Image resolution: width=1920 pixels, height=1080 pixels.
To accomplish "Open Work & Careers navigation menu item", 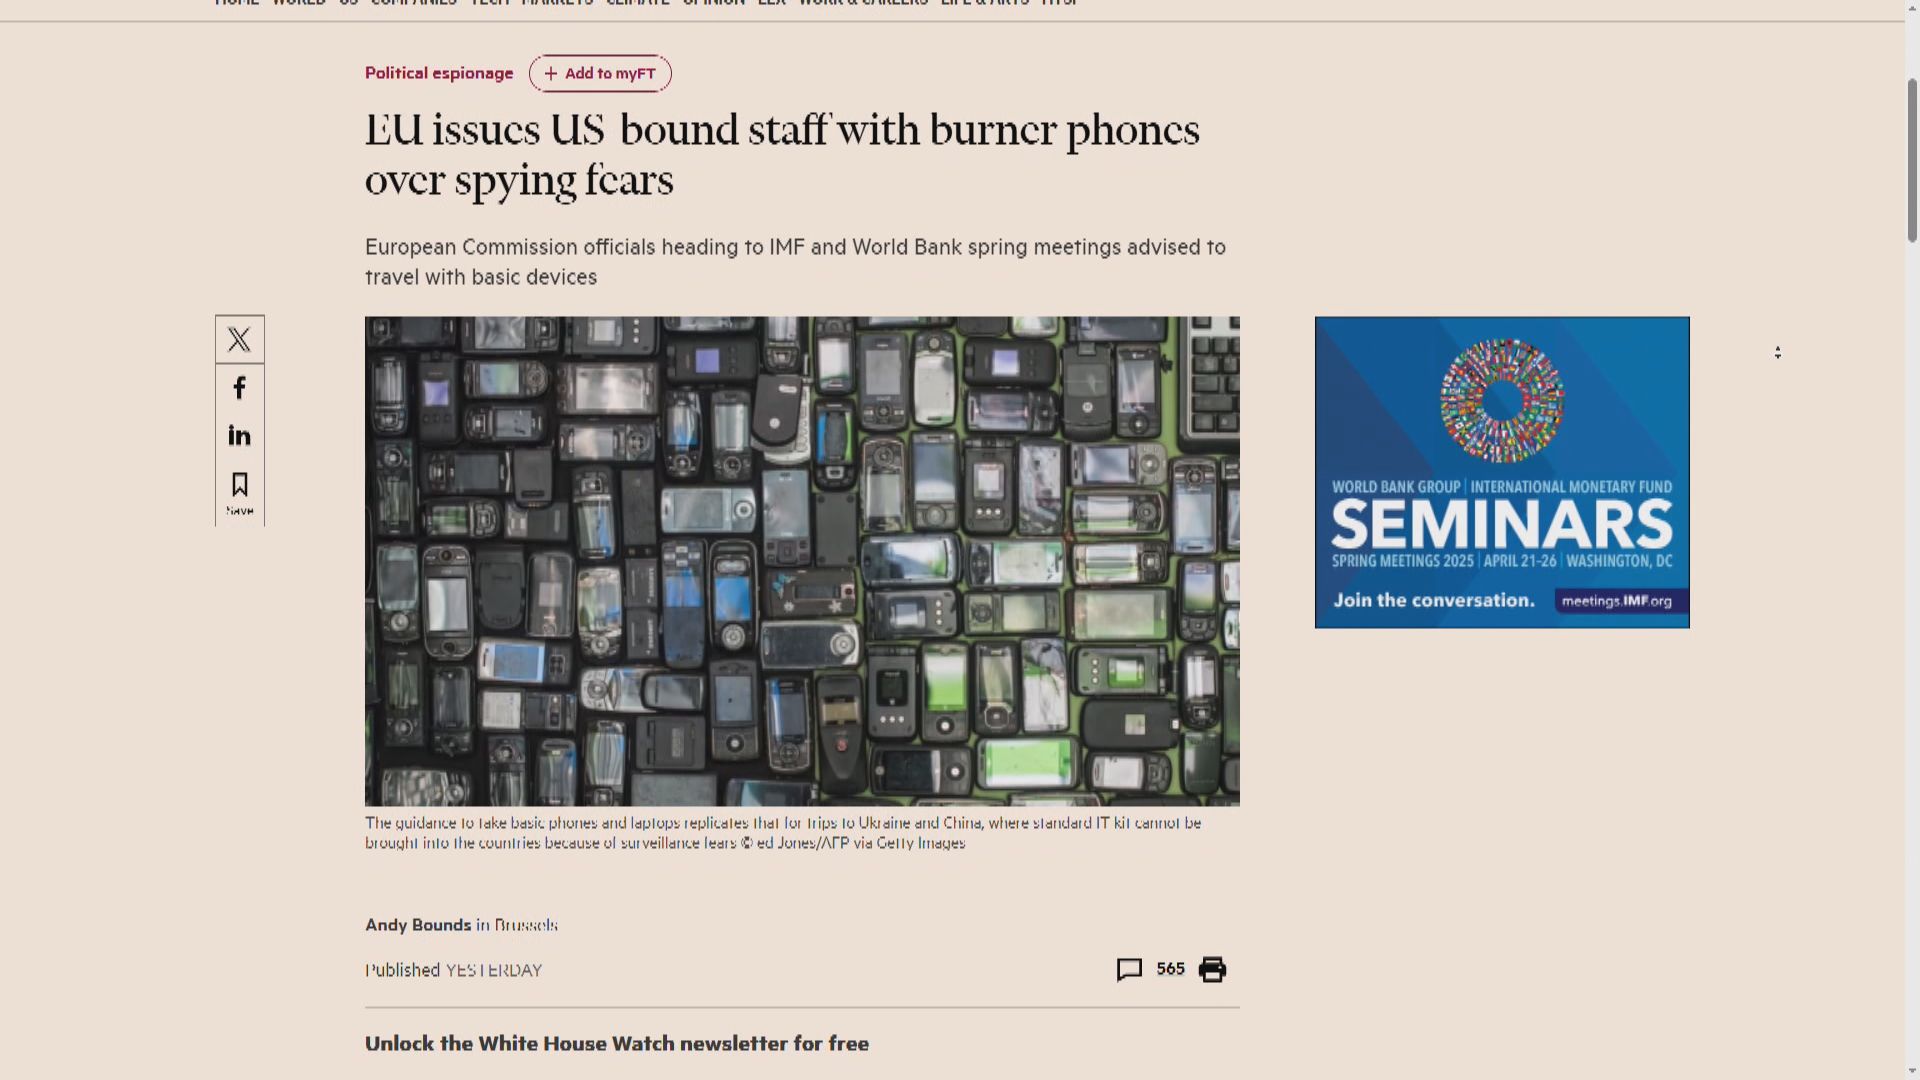I will [863, 3].
